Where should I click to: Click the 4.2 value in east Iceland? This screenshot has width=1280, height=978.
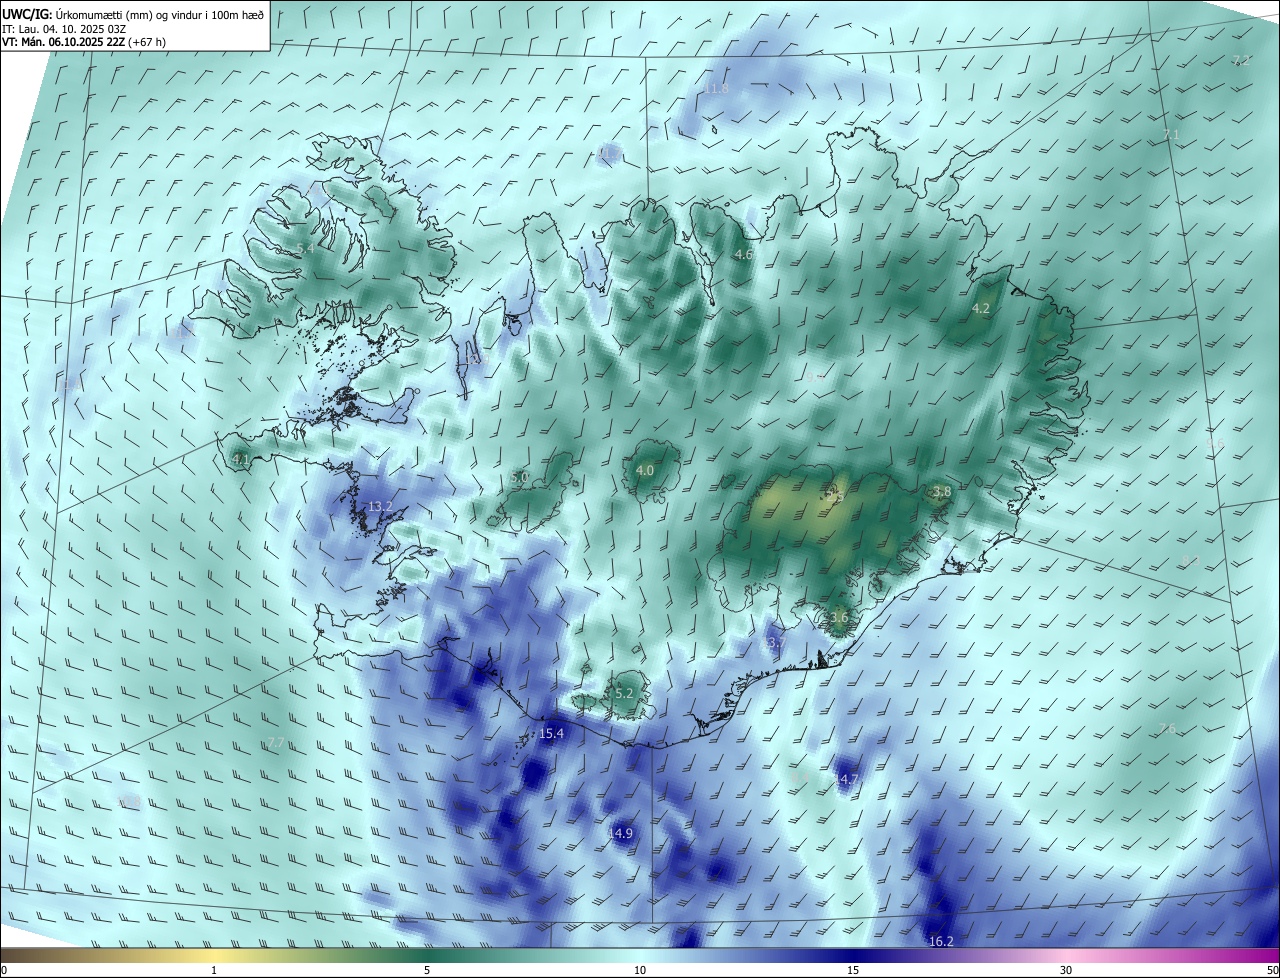click(981, 309)
